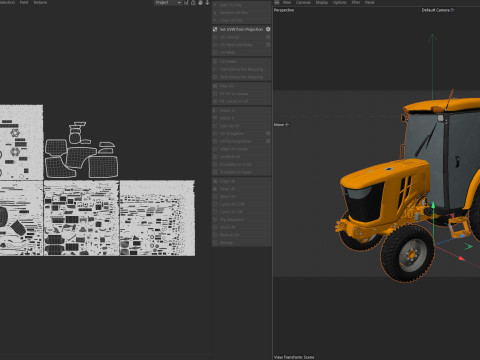
Task: Click the Copy UV command
Action: coord(242,181)
